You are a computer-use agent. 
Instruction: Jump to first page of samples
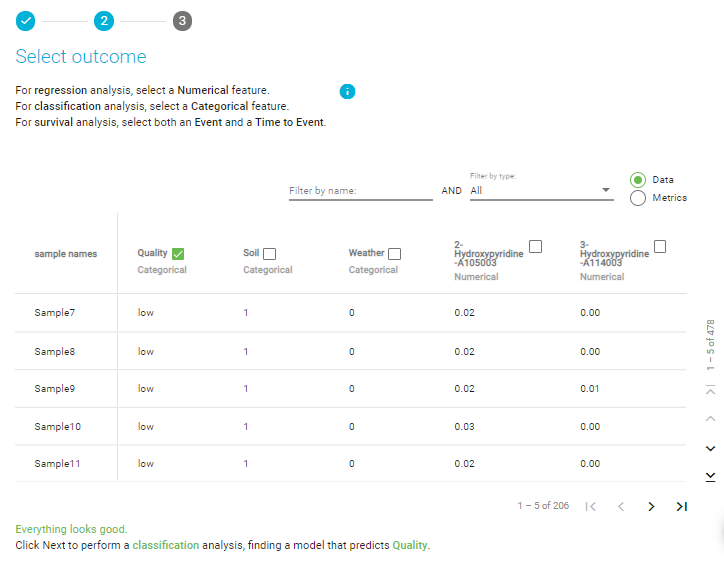pyautogui.click(x=591, y=507)
